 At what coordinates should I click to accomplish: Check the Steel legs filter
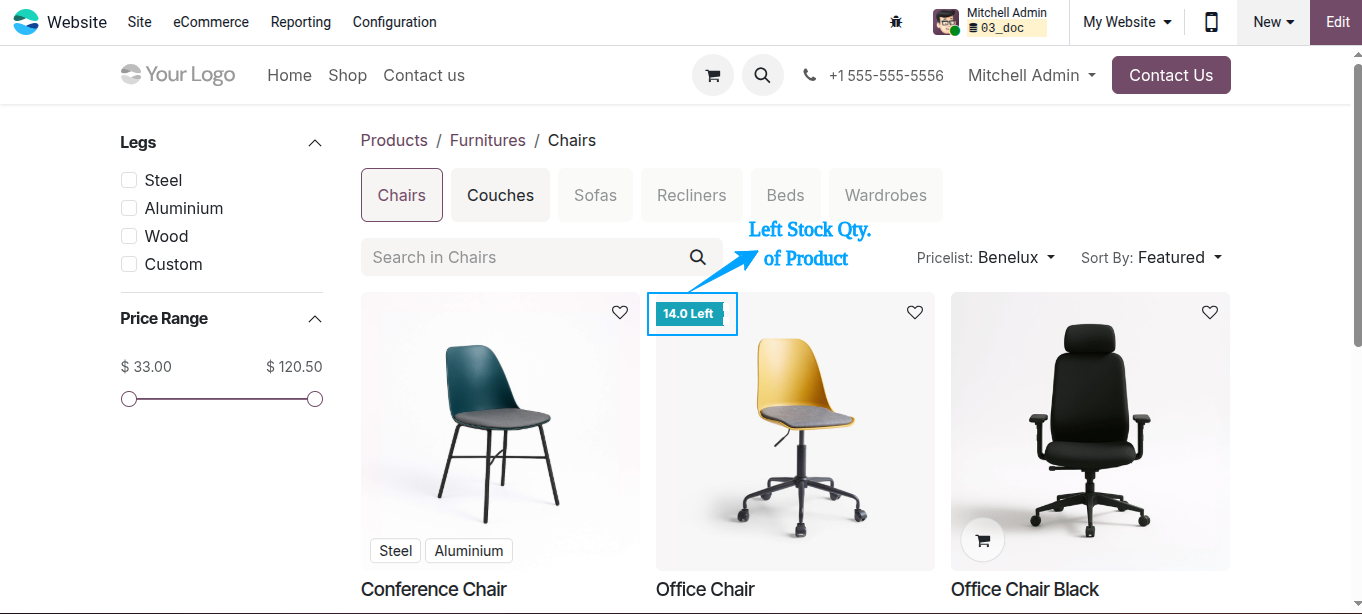coord(129,180)
